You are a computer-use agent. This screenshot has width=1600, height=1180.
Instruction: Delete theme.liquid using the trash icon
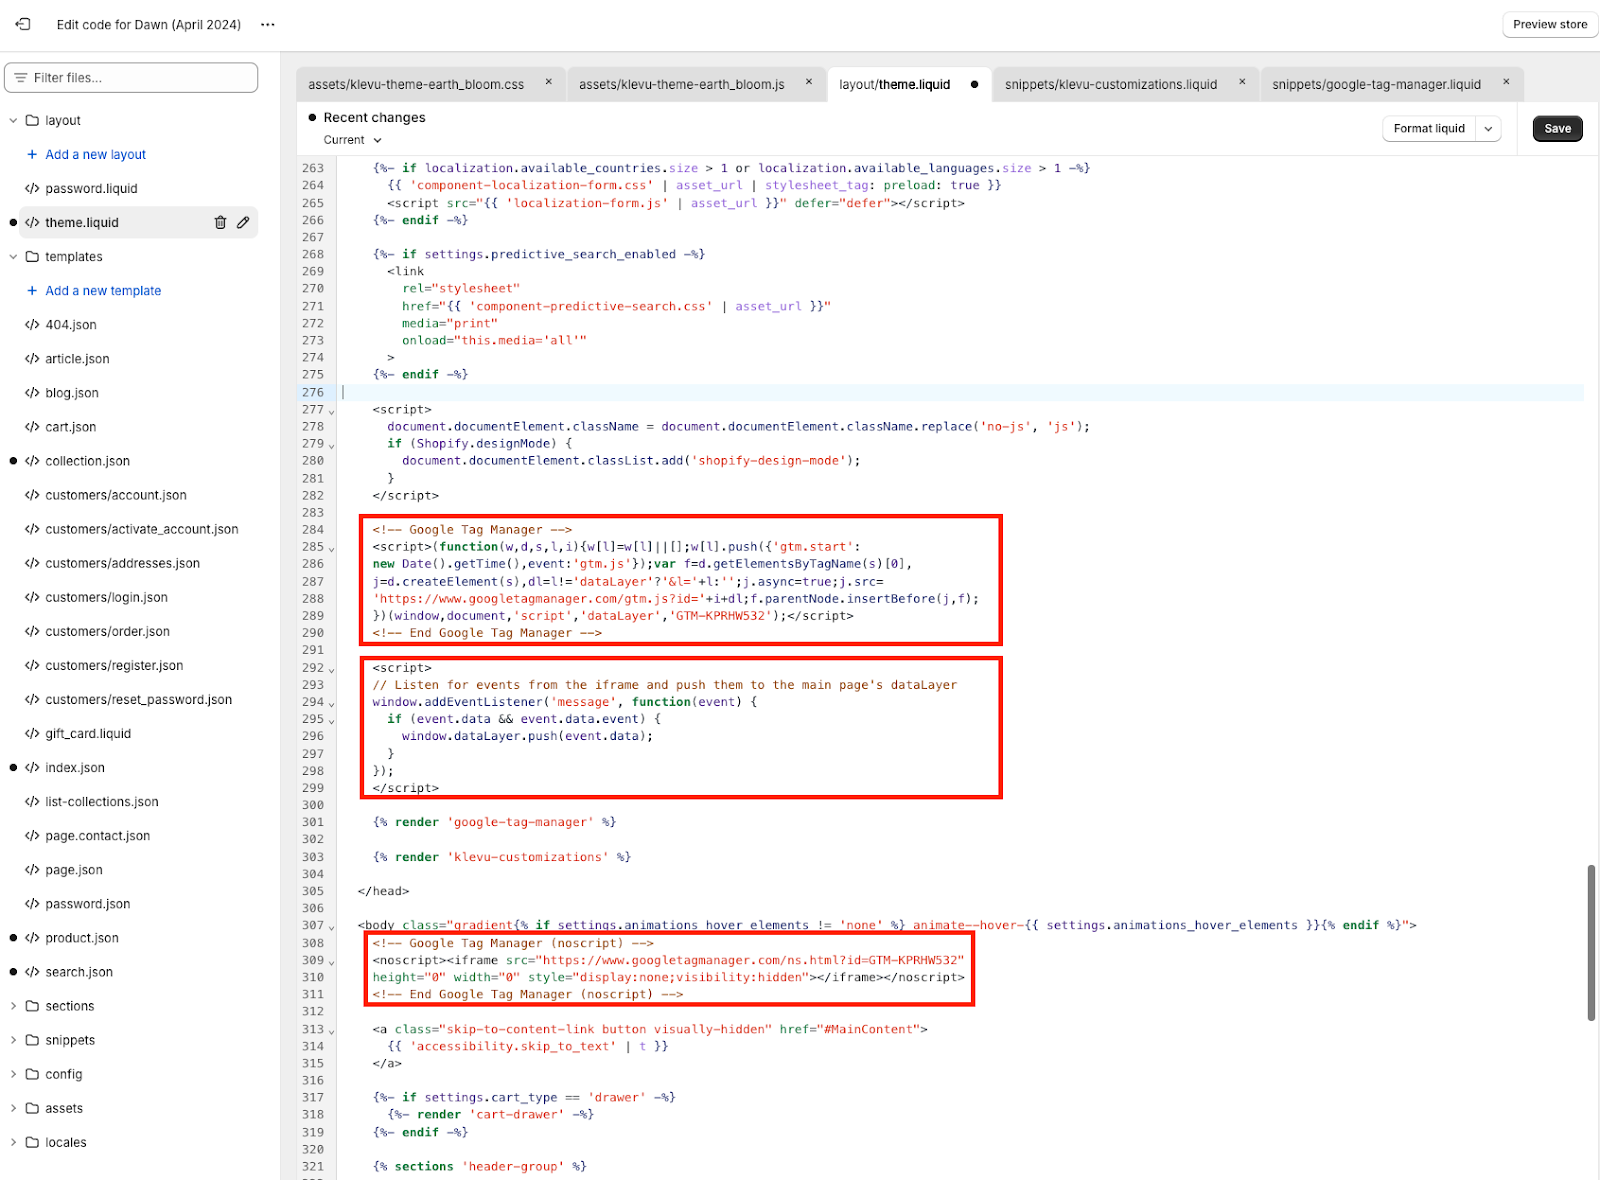[220, 222]
